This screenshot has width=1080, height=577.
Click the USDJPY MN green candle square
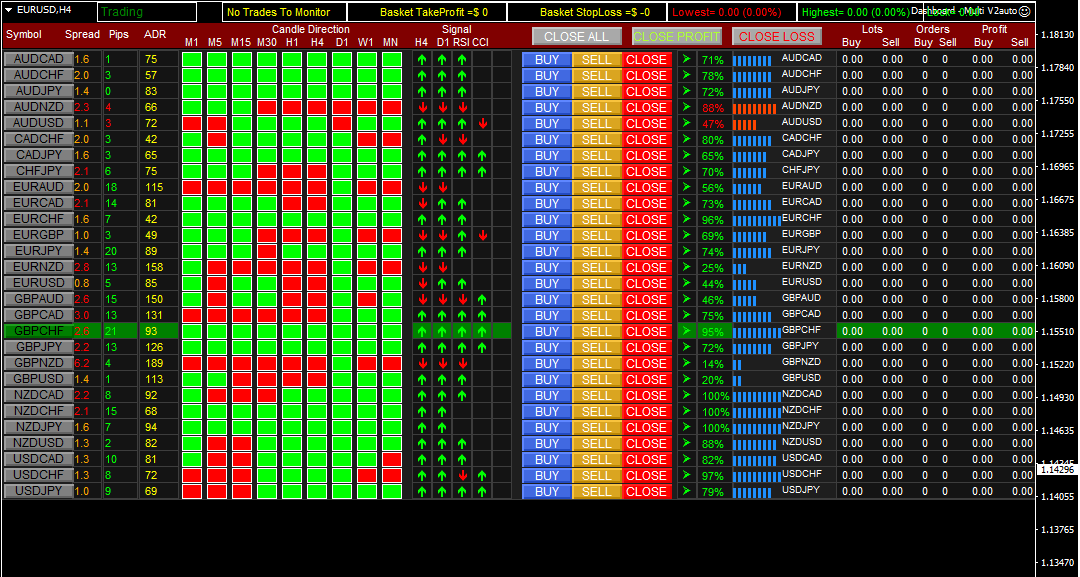point(391,491)
